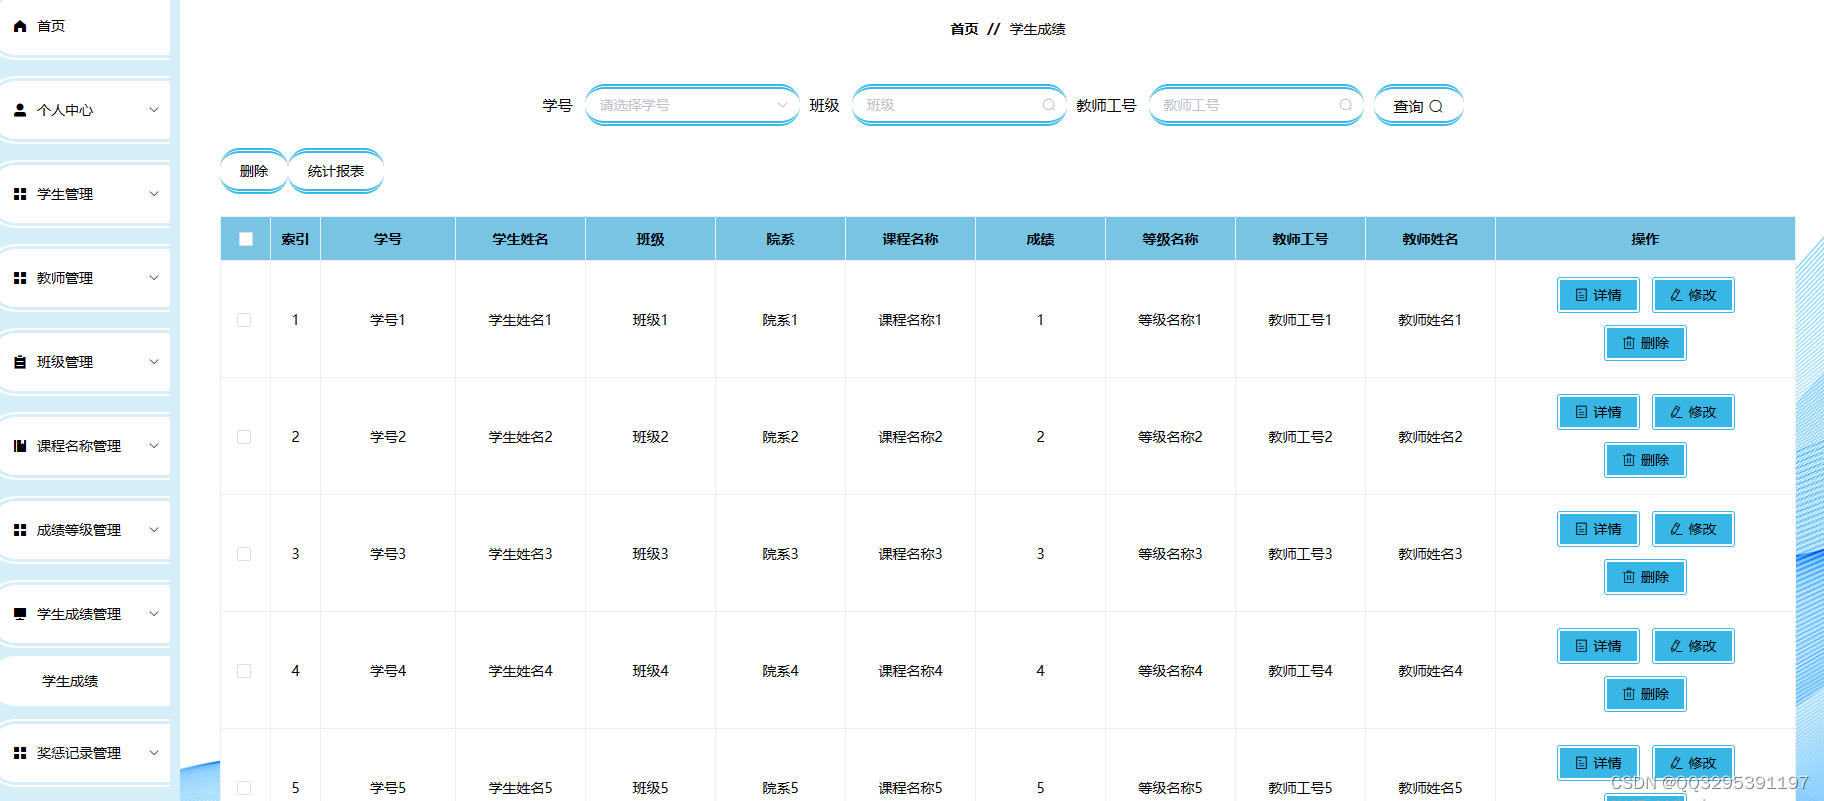The image size is (1824, 801).
Task: Expand 学生管理 menu chevron
Action: coord(154,194)
